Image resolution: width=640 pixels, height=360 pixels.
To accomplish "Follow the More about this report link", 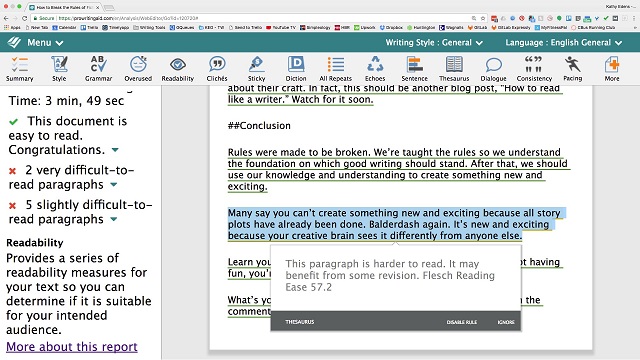I will point(72,347).
